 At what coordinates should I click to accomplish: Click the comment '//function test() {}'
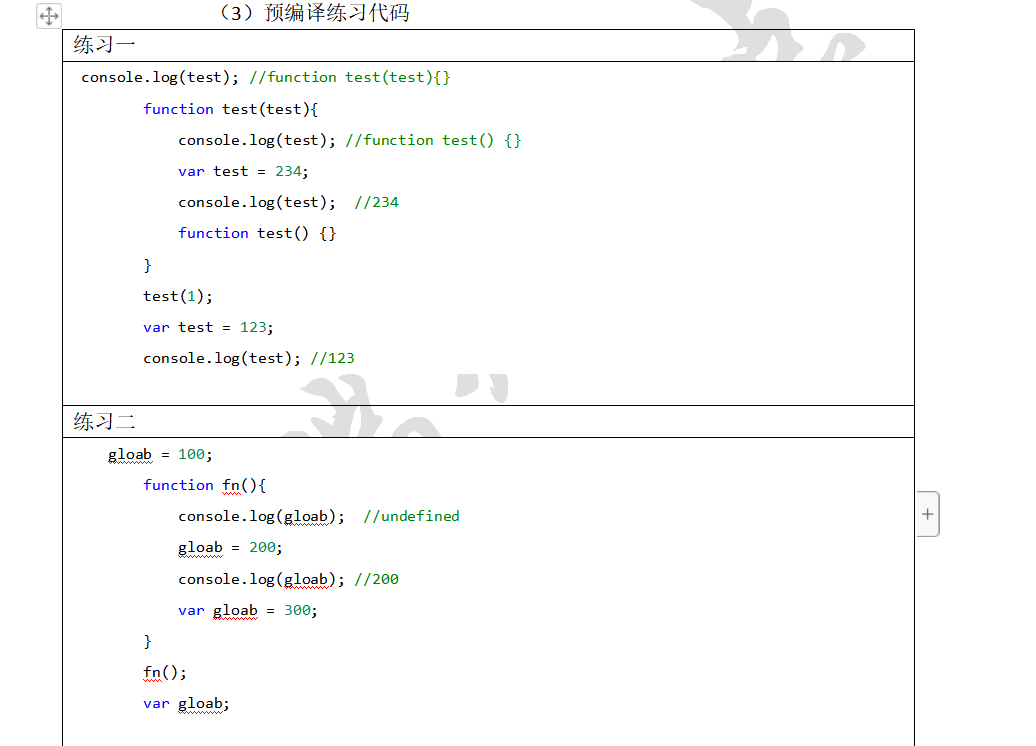click(433, 140)
